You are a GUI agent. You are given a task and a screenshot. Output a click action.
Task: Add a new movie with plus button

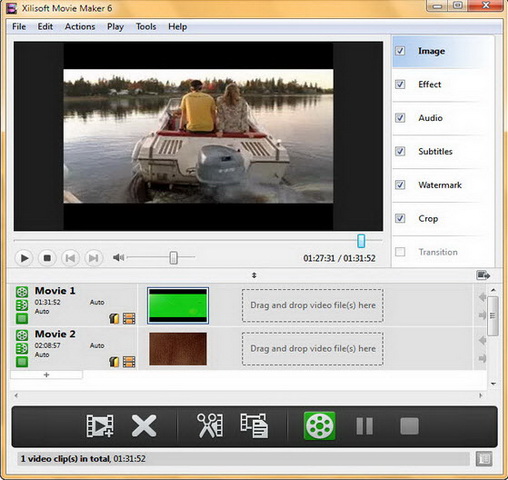[46, 375]
